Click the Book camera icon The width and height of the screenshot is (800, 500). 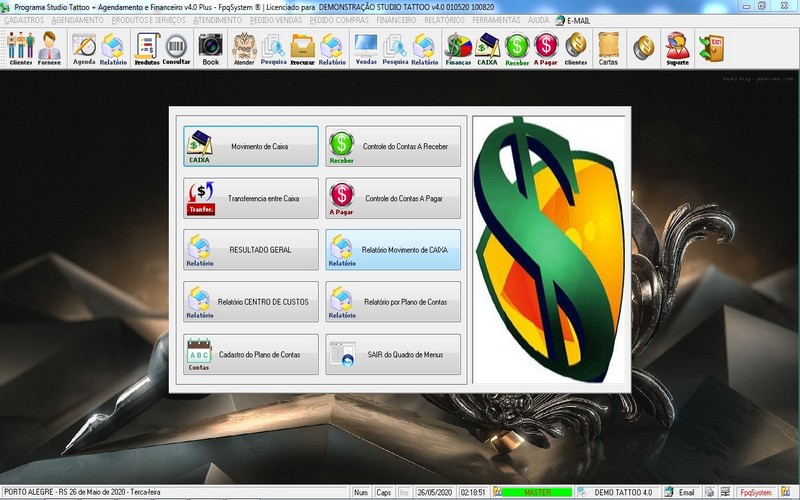[x=210, y=47]
